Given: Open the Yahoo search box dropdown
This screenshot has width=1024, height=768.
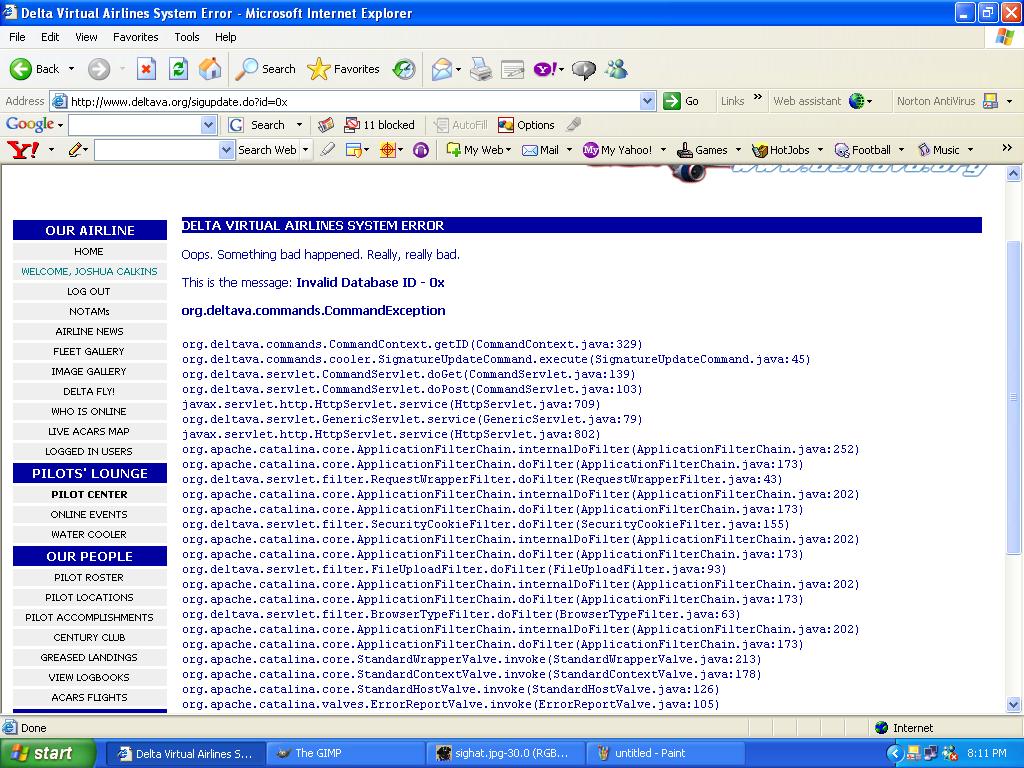Looking at the screenshot, I should click(226, 150).
